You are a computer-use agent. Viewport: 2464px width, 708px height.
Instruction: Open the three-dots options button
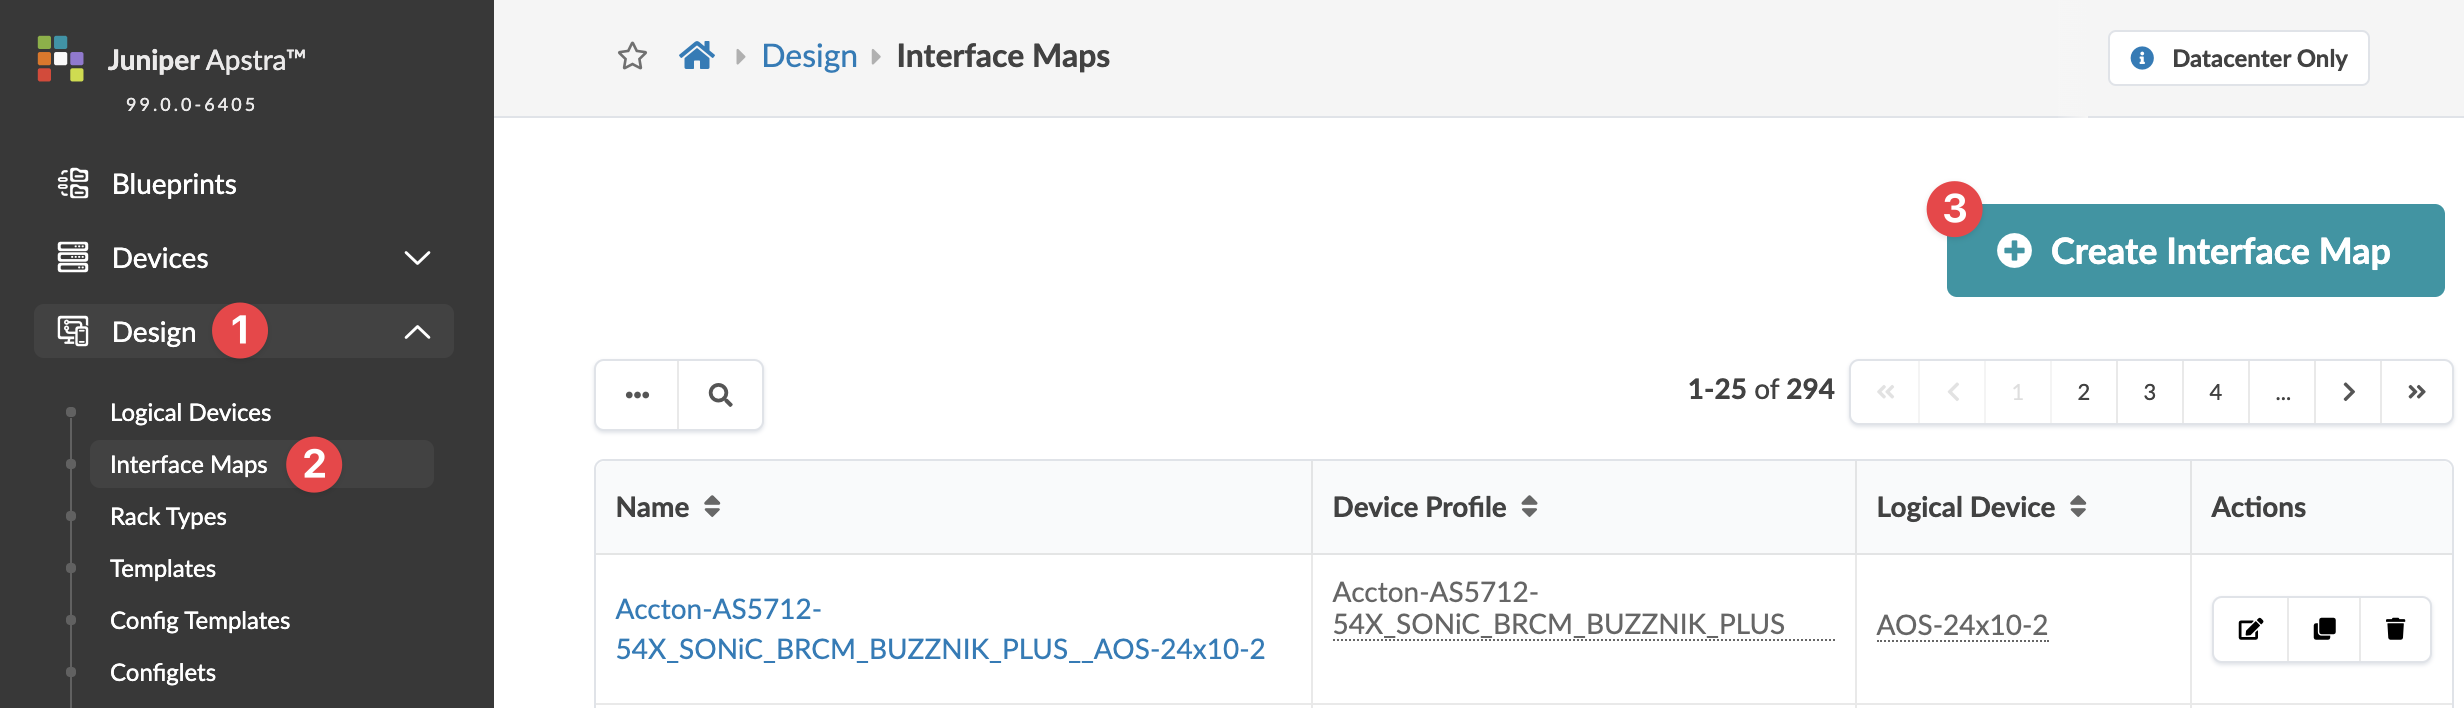[x=637, y=395]
